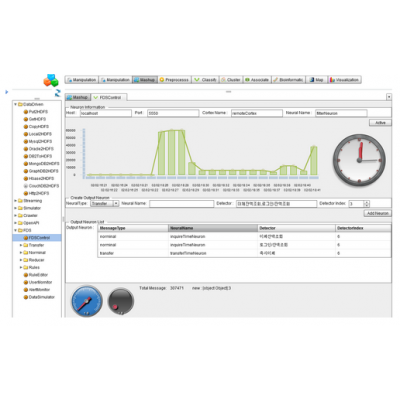Click the Active button
The image size is (400, 400).
380,123
